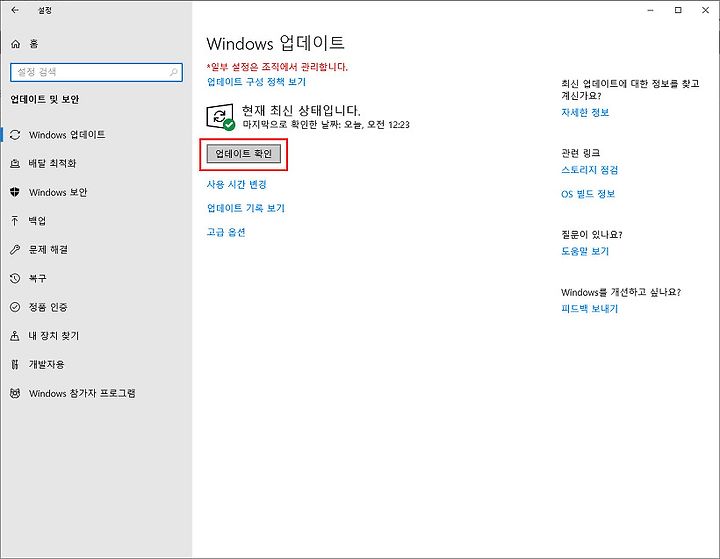Maximize the settings window
This screenshot has width=720, height=559.
678,10
